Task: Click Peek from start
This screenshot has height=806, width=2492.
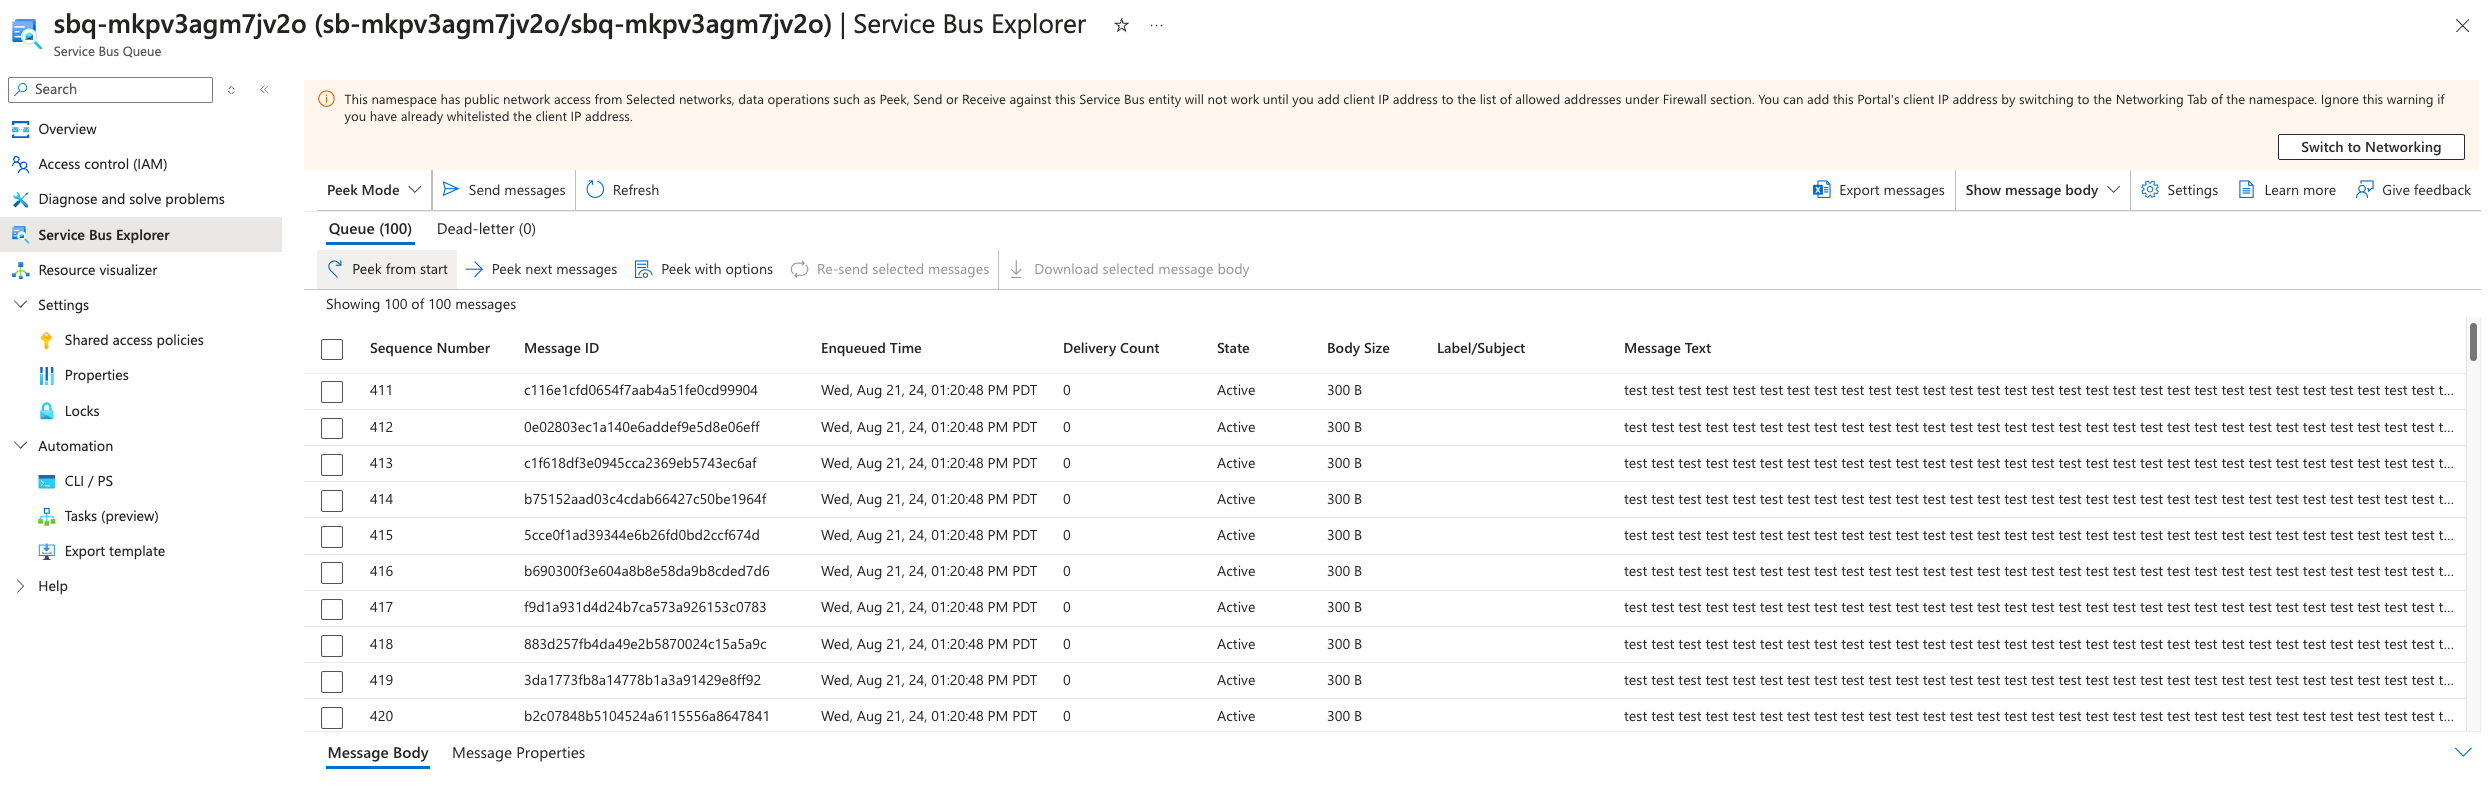Action: [x=388, y=269]
